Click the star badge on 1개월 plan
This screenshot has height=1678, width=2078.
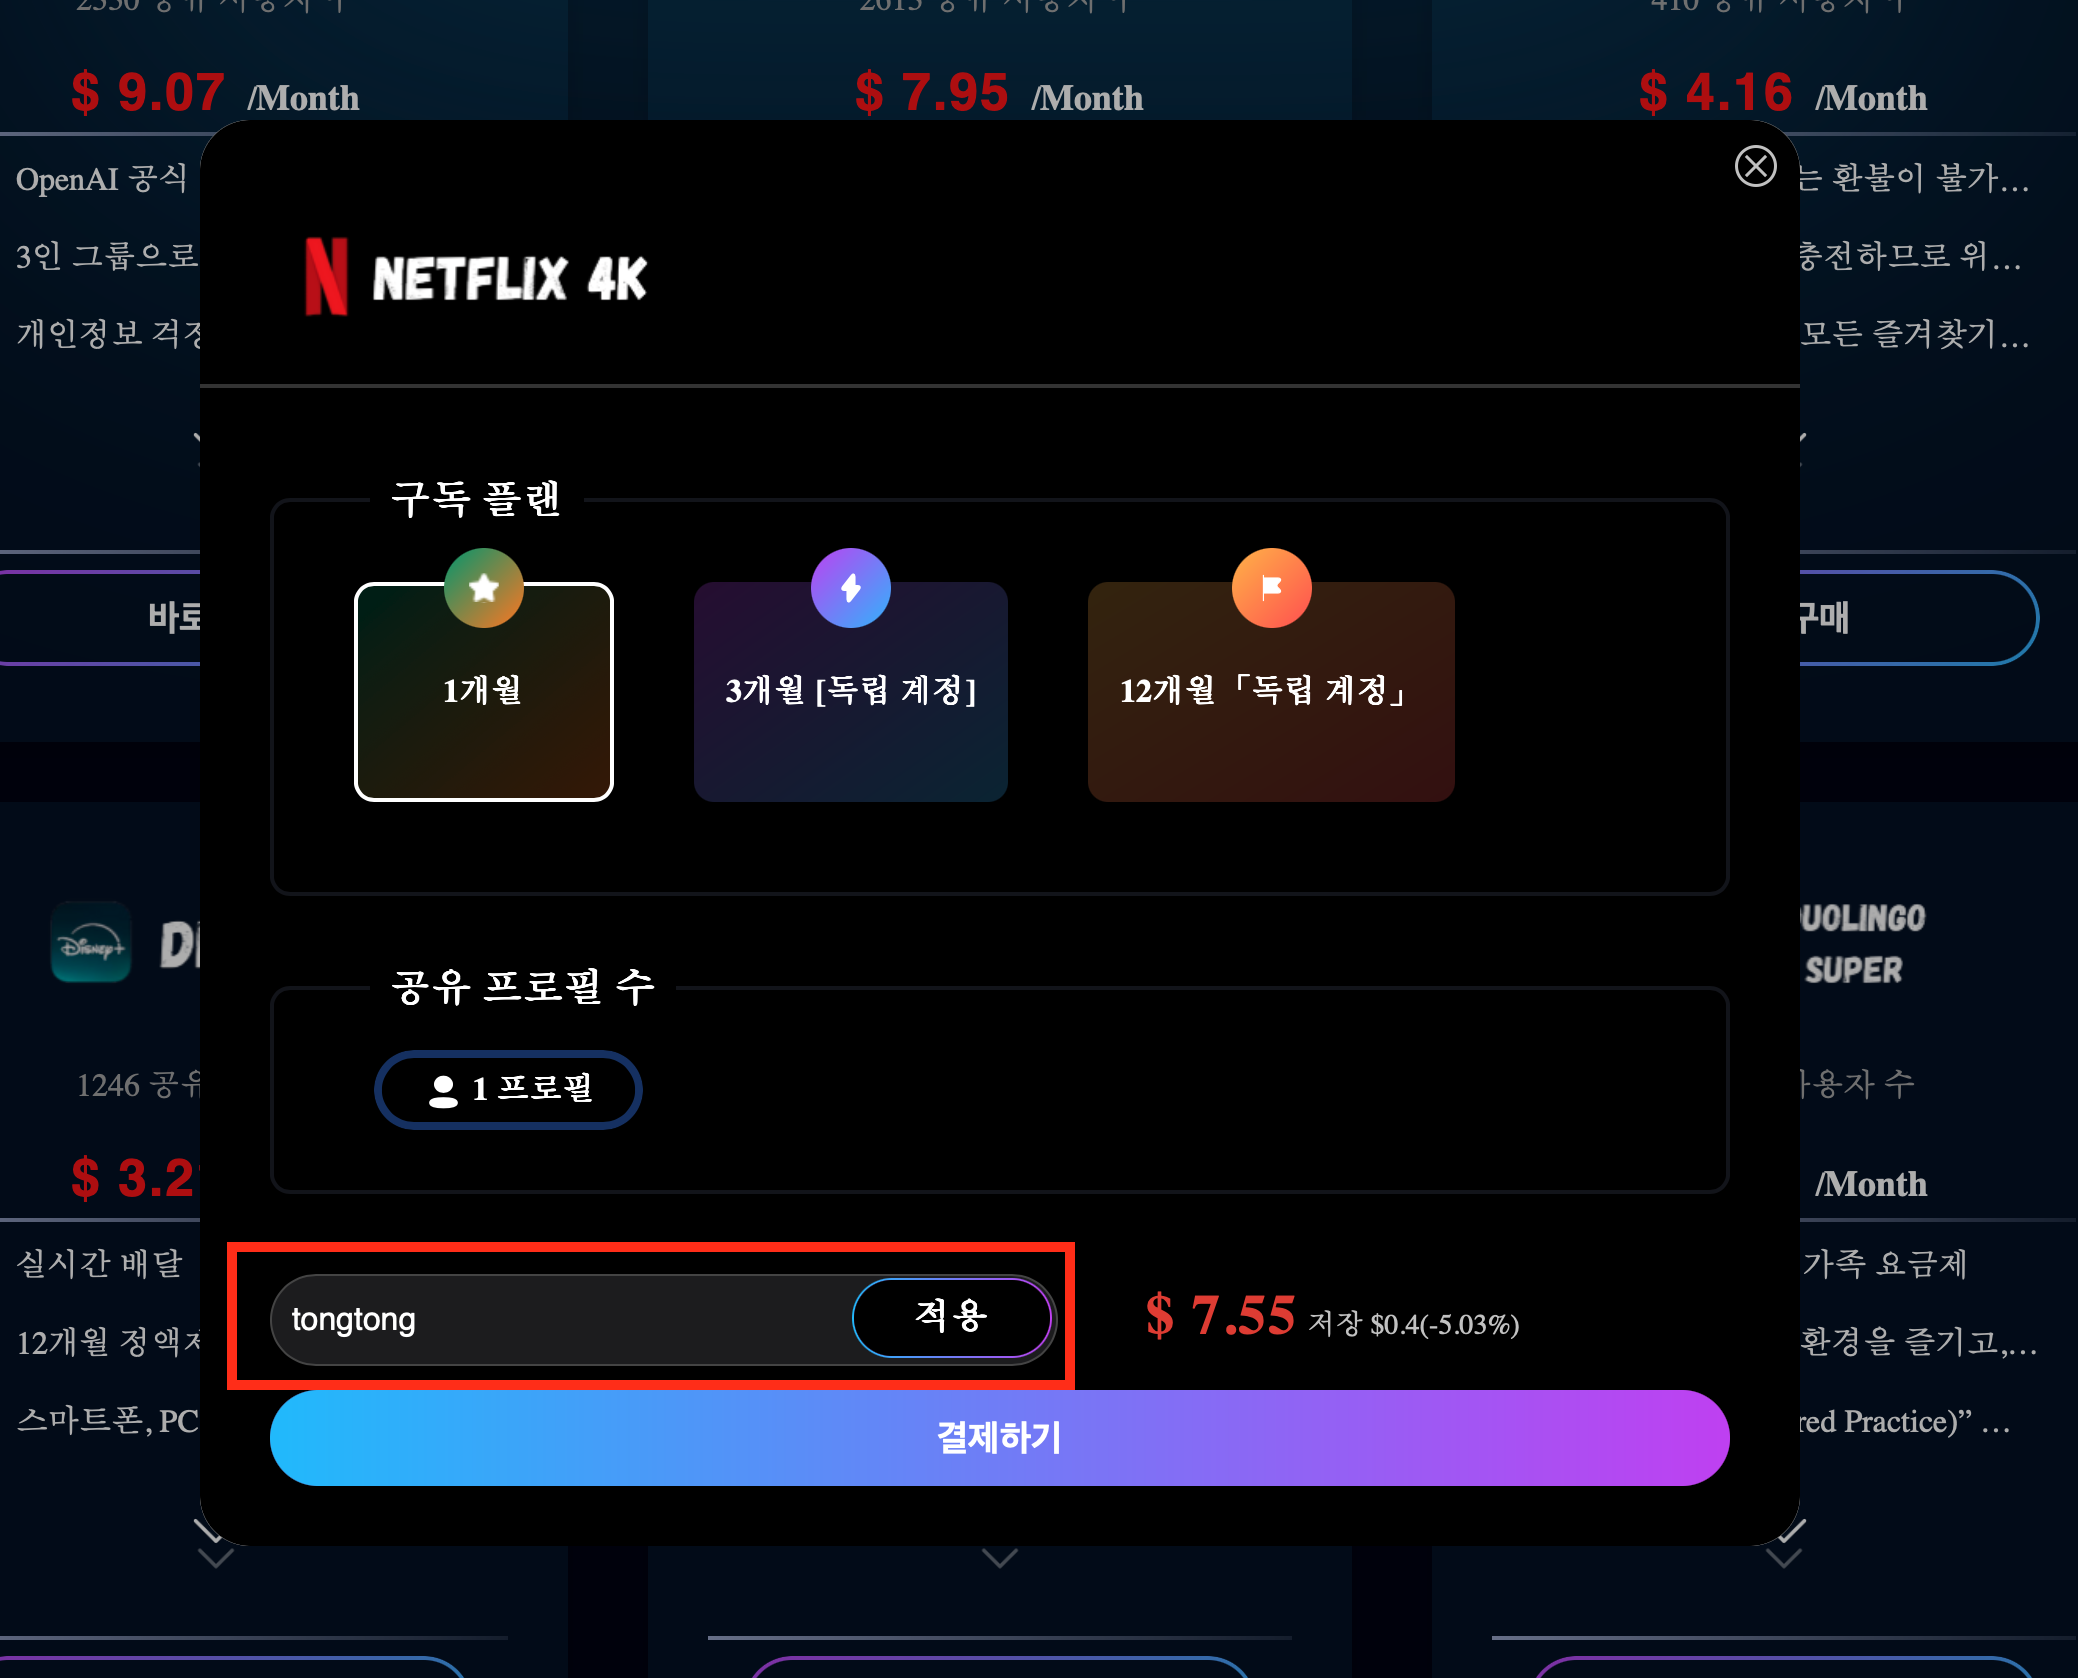point(484,588)
